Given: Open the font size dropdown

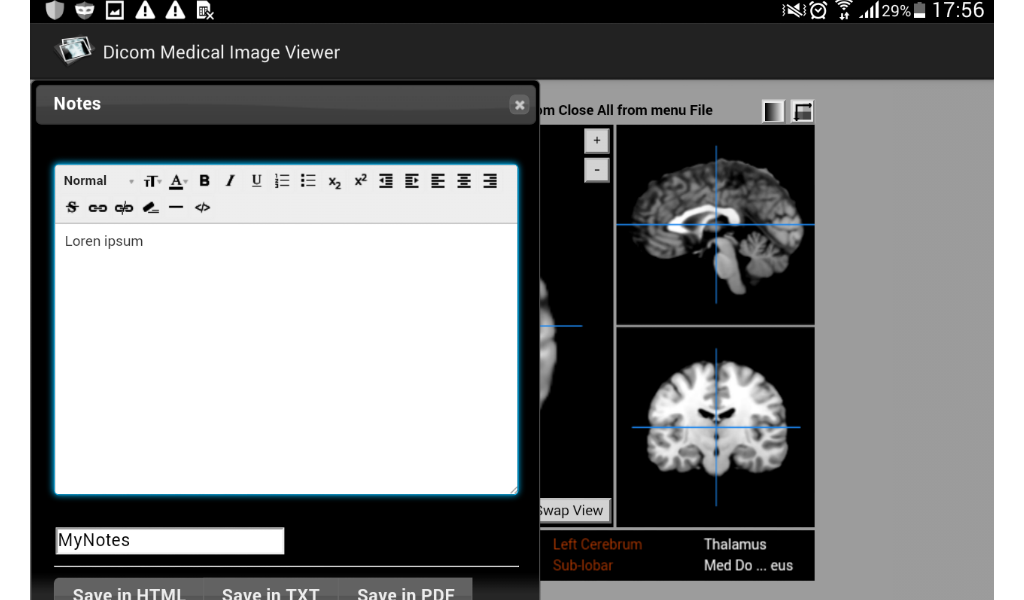Looking at the screenshot, I should click(x=150, y=181).
